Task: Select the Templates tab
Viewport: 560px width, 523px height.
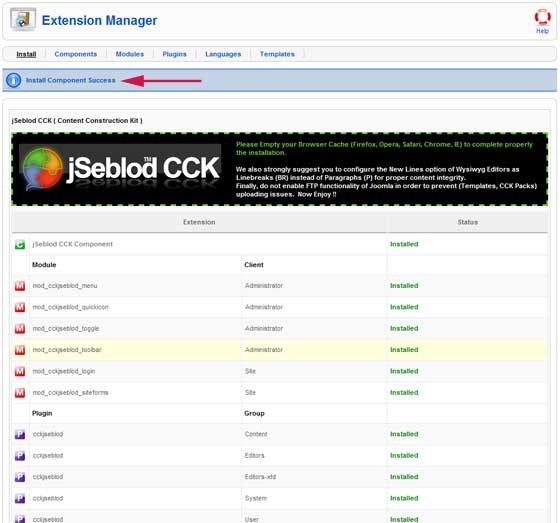Action: click(x=277, y=54)
